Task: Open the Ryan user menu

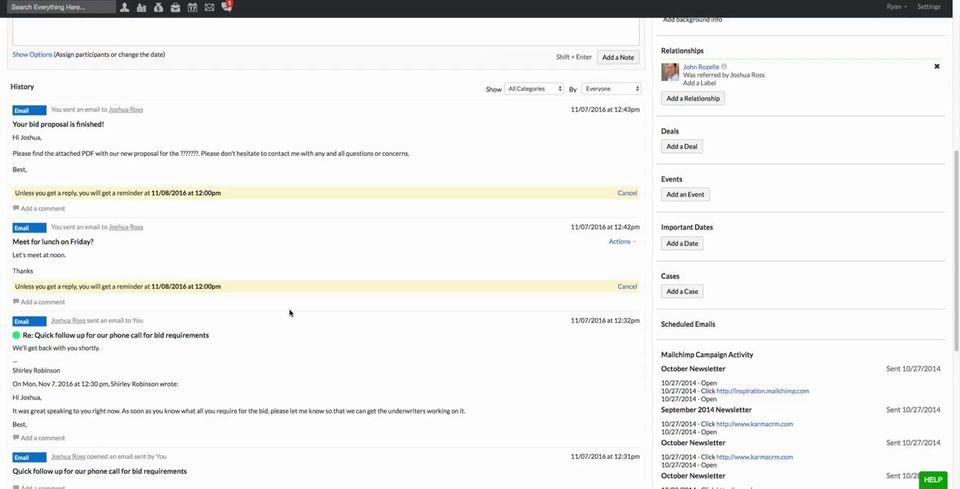Action: pyautogui.click(x=897, y=7)
